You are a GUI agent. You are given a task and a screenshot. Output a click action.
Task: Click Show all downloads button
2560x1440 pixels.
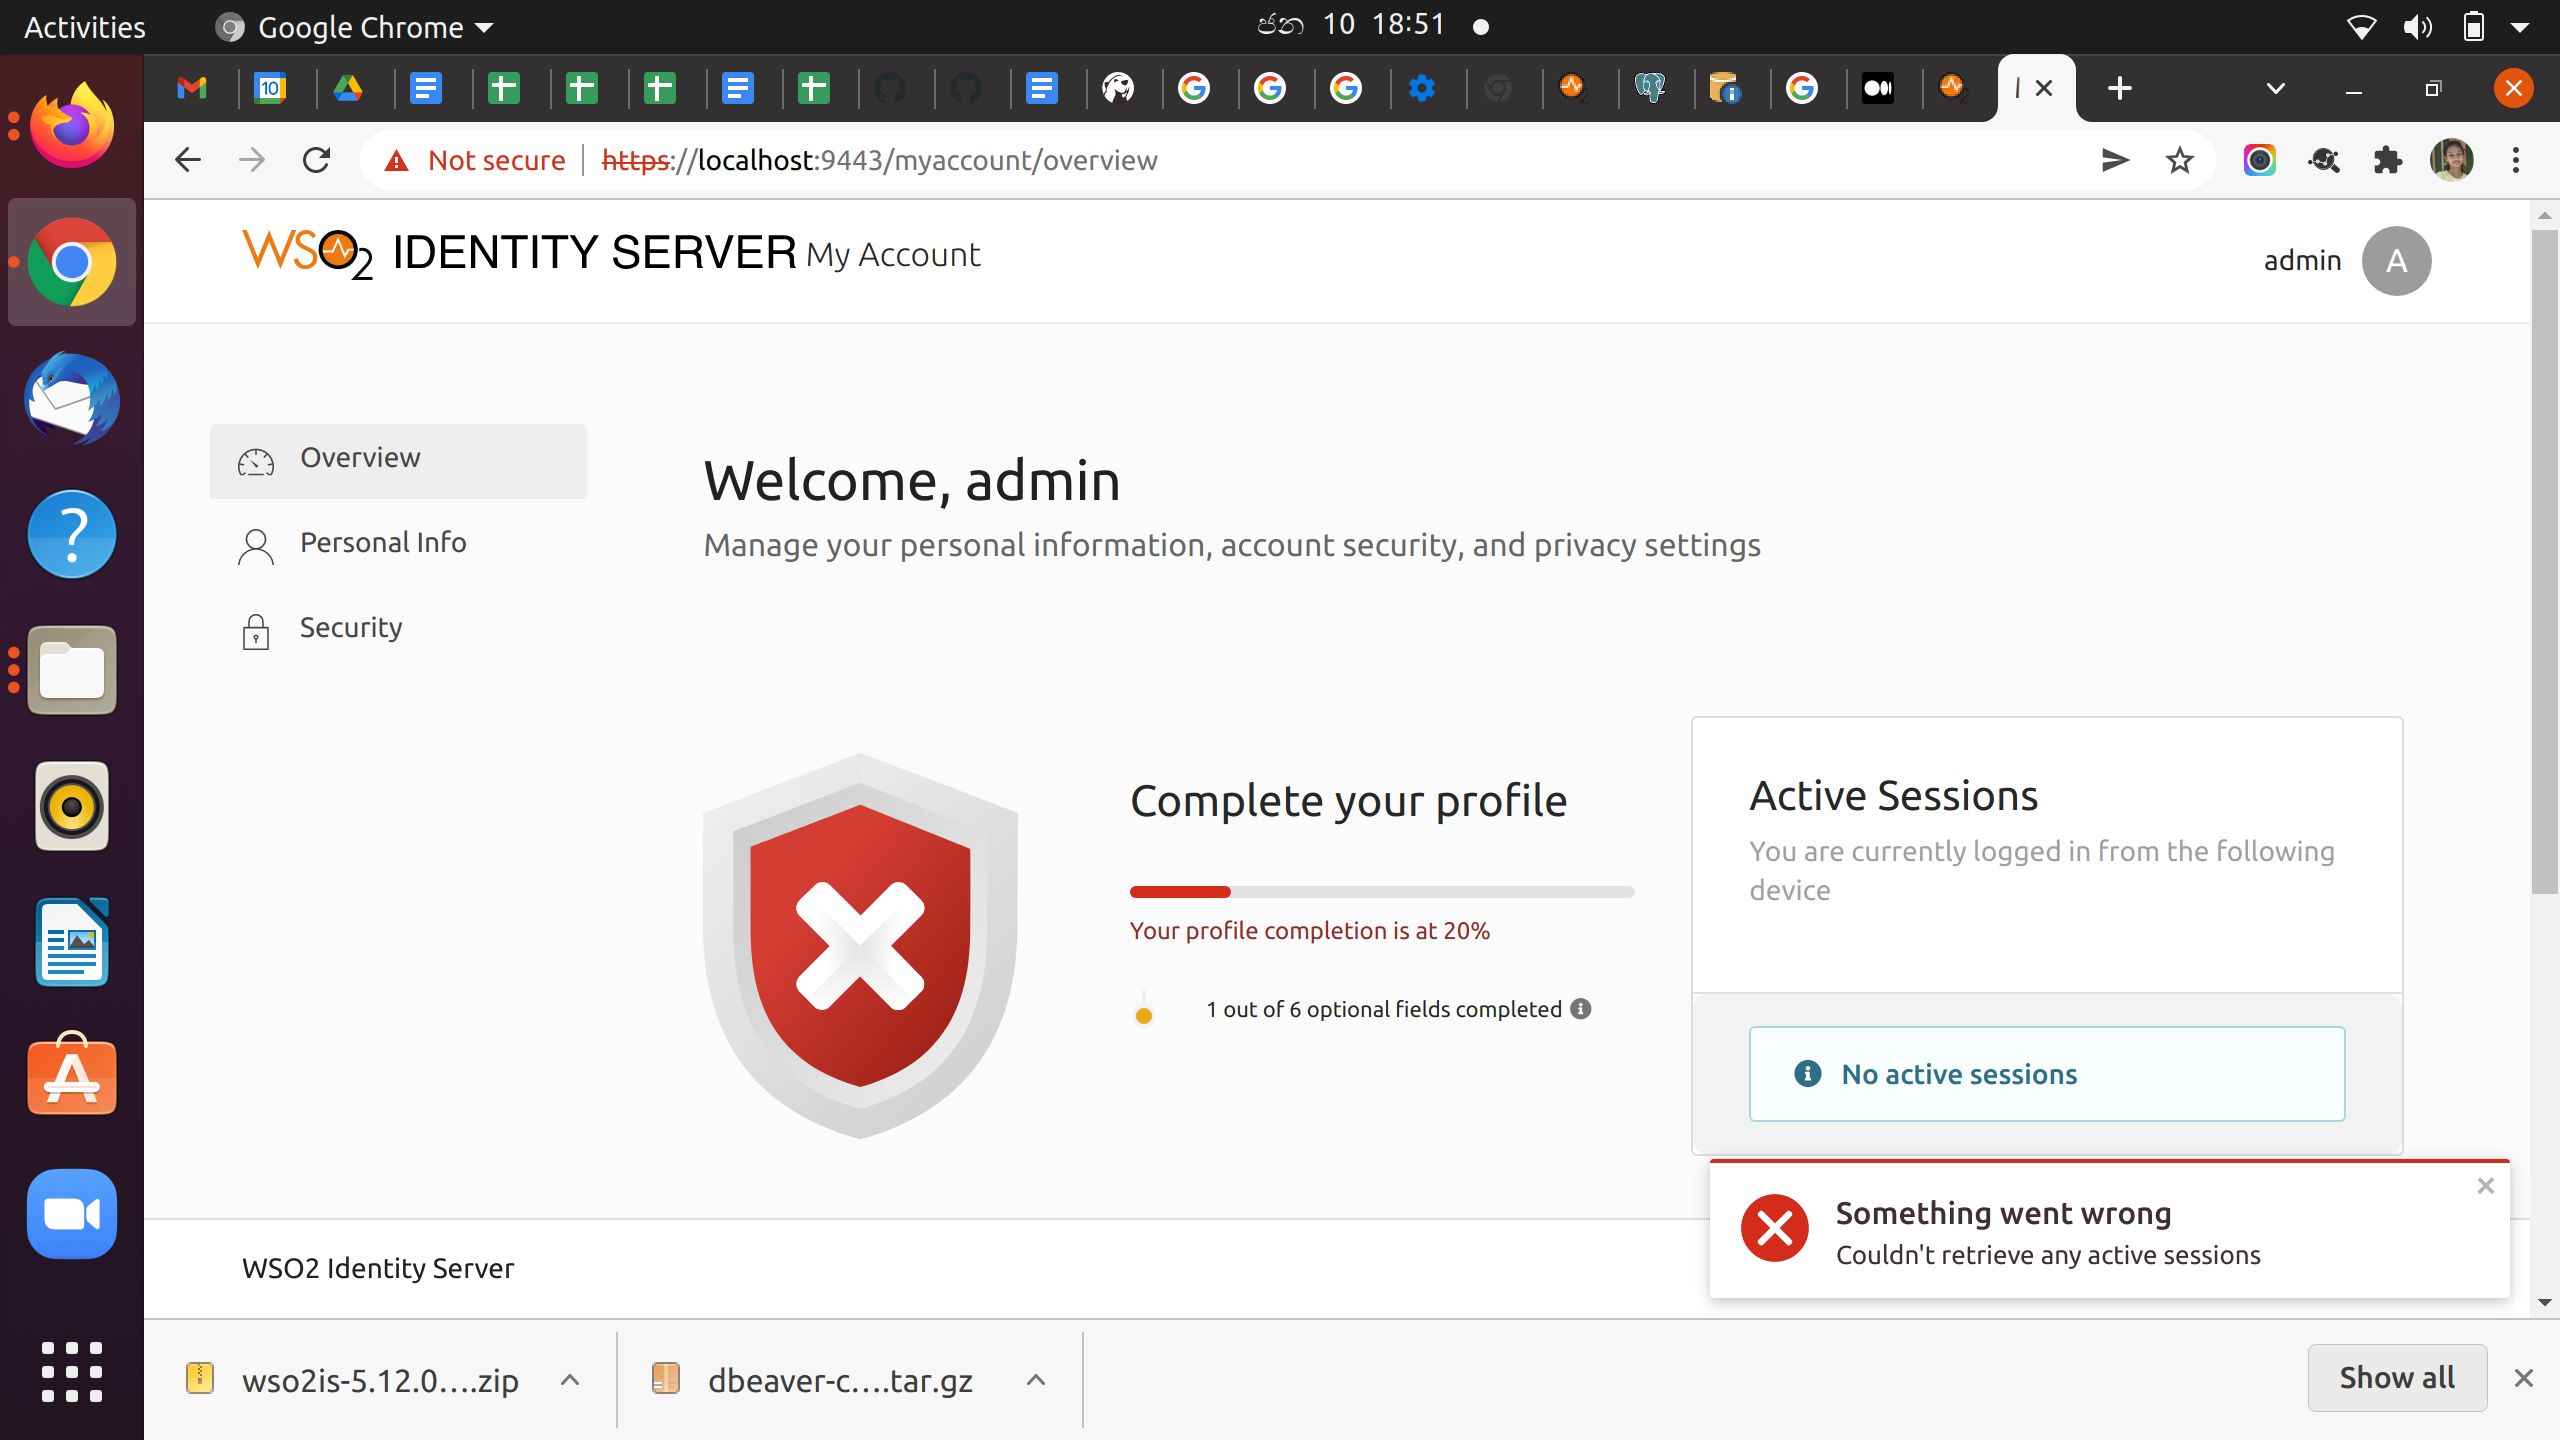2396,1378
